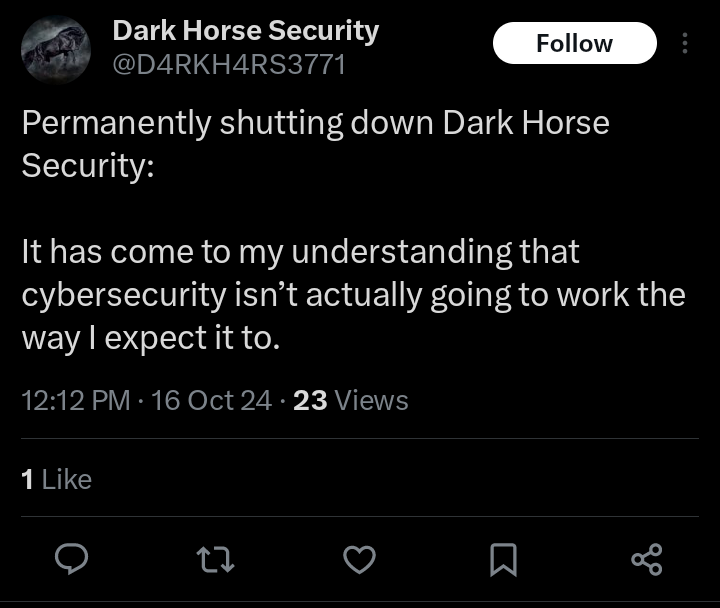Screen dimensions: 720x608
Task: View the 23 Views analytics
Action: (351, 401)
